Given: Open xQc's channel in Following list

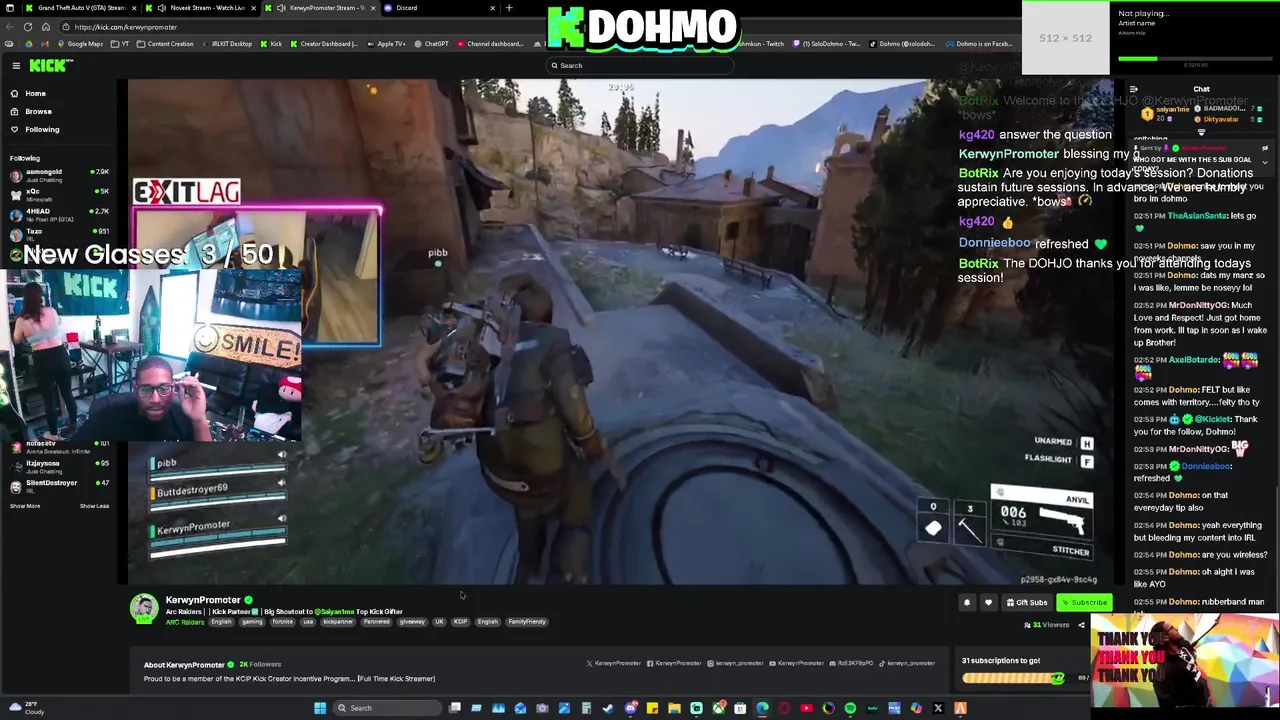Looking at the screenshot, I should click(x=60, y=194).
